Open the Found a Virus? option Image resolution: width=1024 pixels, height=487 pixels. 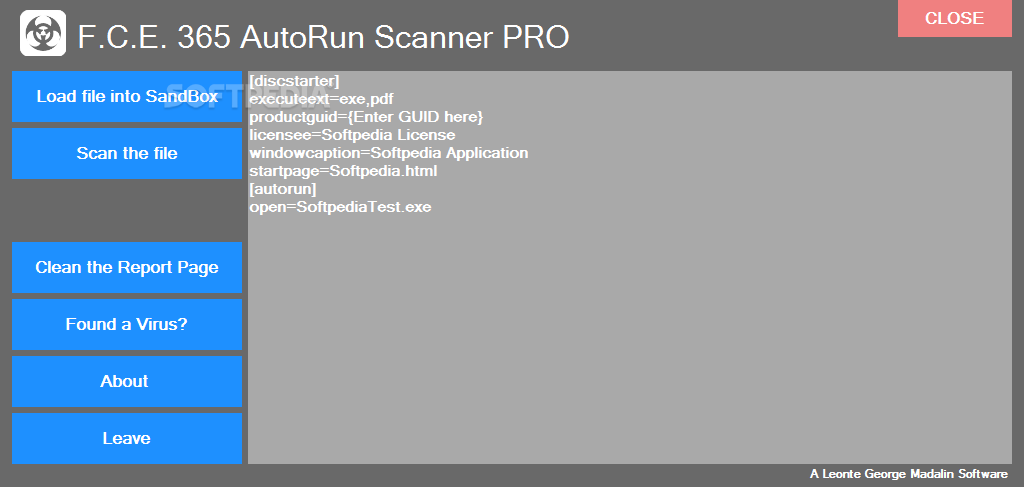tap(127, 324)
